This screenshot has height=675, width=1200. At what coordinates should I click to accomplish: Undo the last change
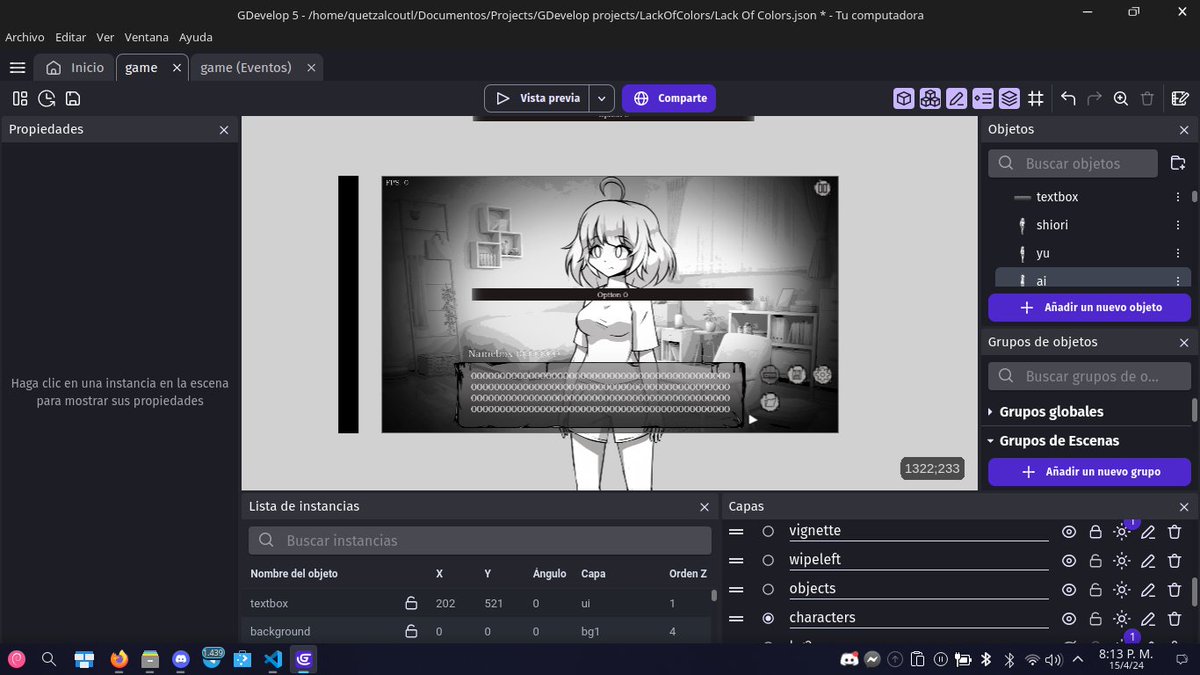(x=1068, y=98)
